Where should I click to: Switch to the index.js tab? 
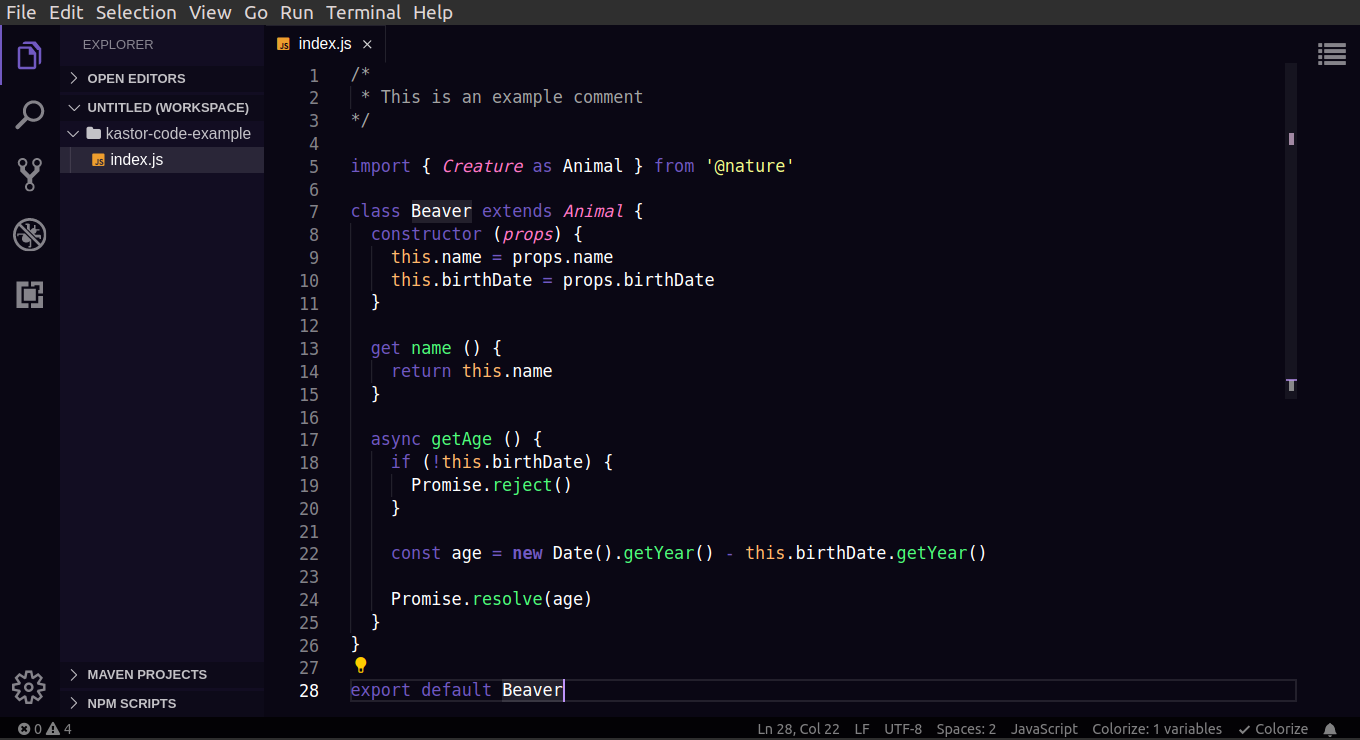tap(325, 44)
